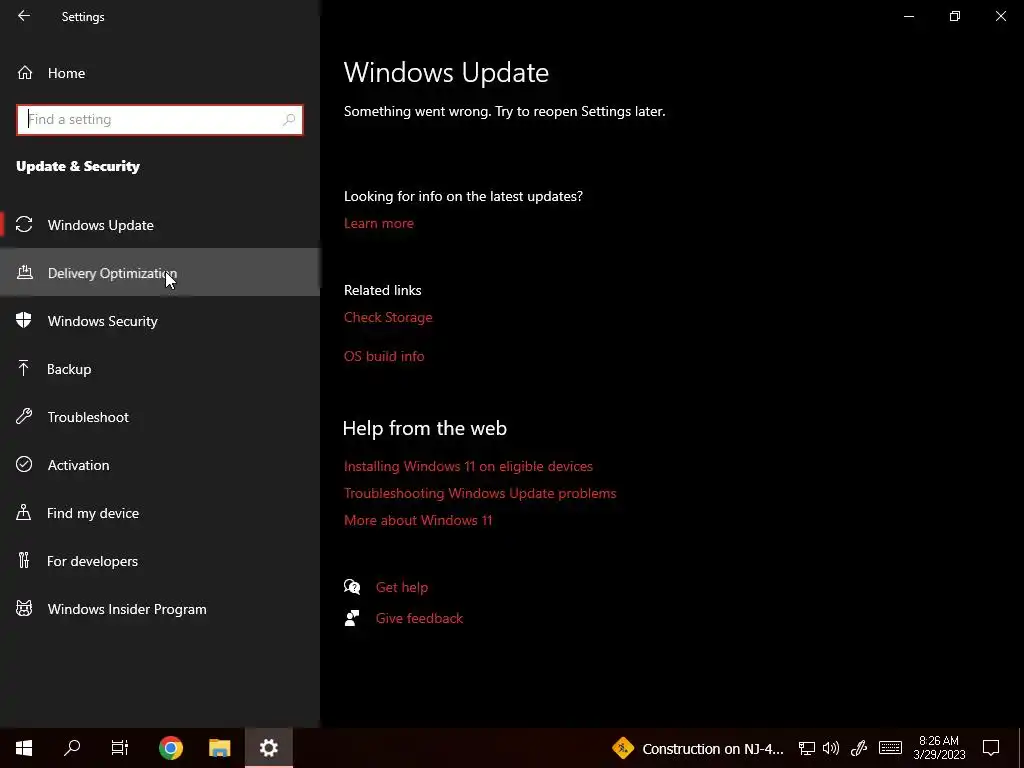Screen dimensions: 1024x768
Task: Open the Windows Start menu
Action: click(24, 748)
